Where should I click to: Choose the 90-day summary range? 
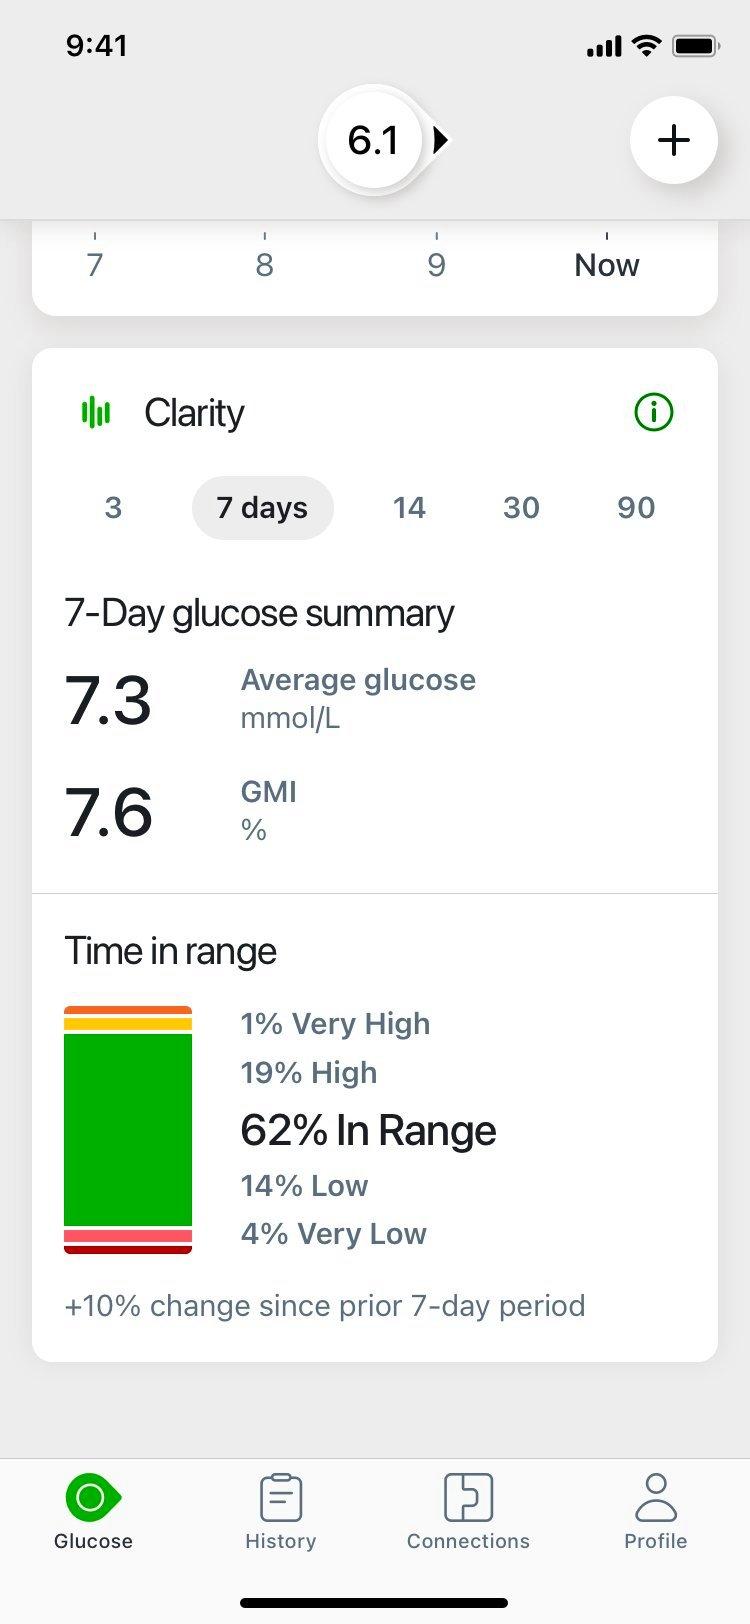[x=636, y=508]
